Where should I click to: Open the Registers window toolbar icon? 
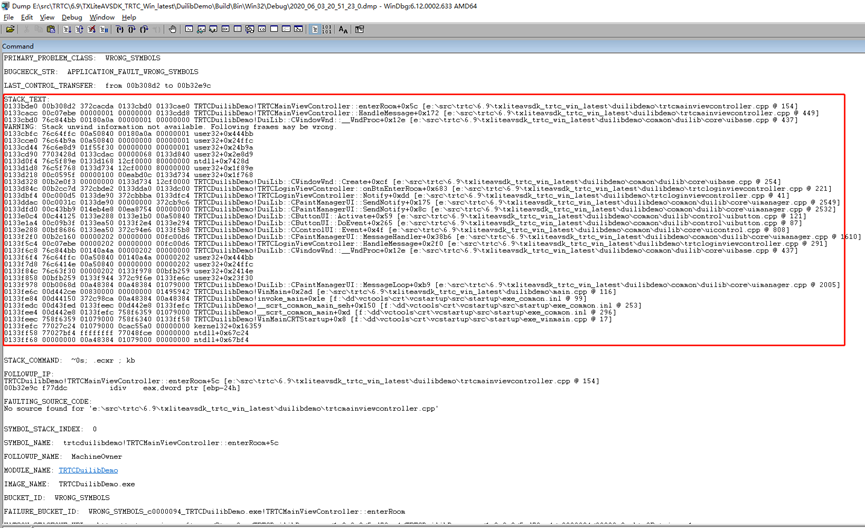(225, 29)
